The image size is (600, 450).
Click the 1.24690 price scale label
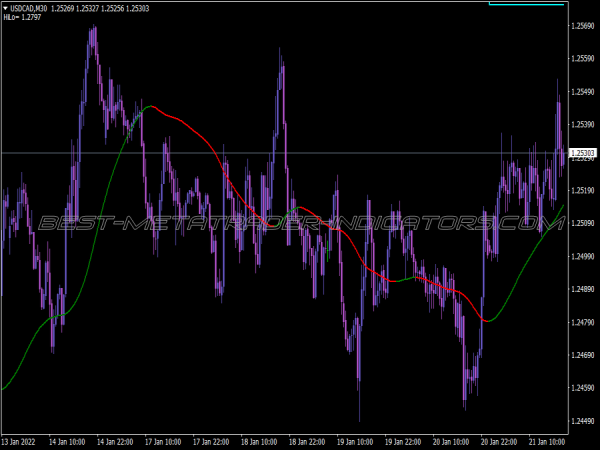click(x=582, y=355)
